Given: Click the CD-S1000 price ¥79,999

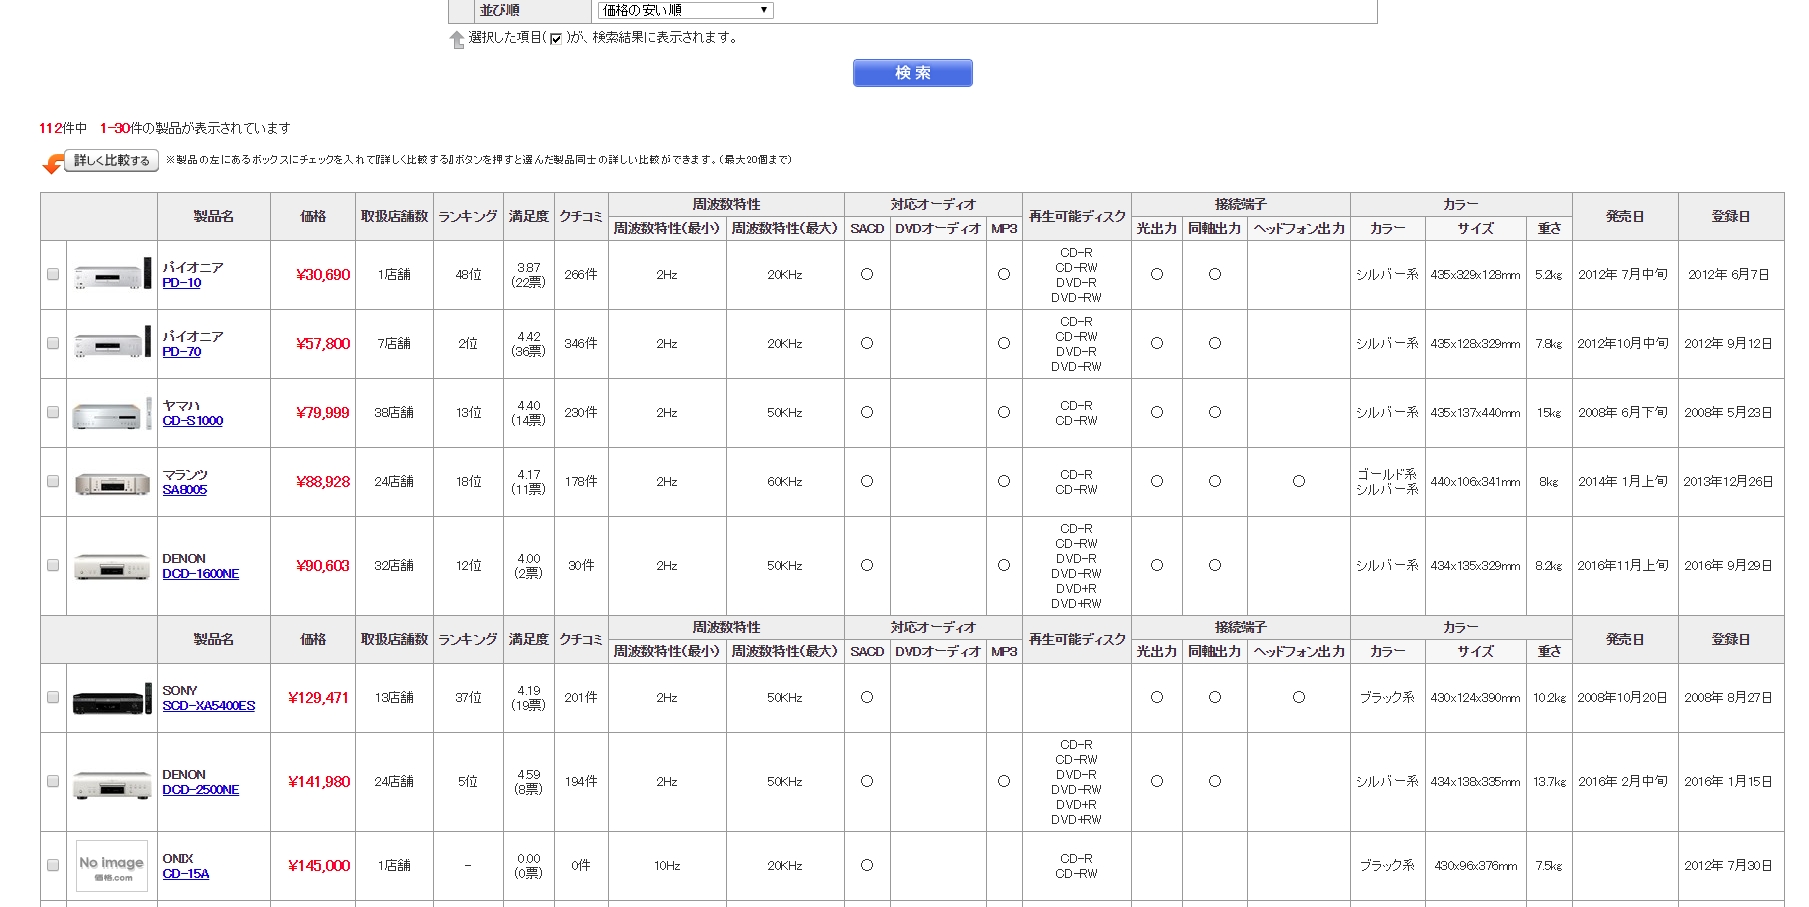Looking at the screenshot, I should [323, 413].
